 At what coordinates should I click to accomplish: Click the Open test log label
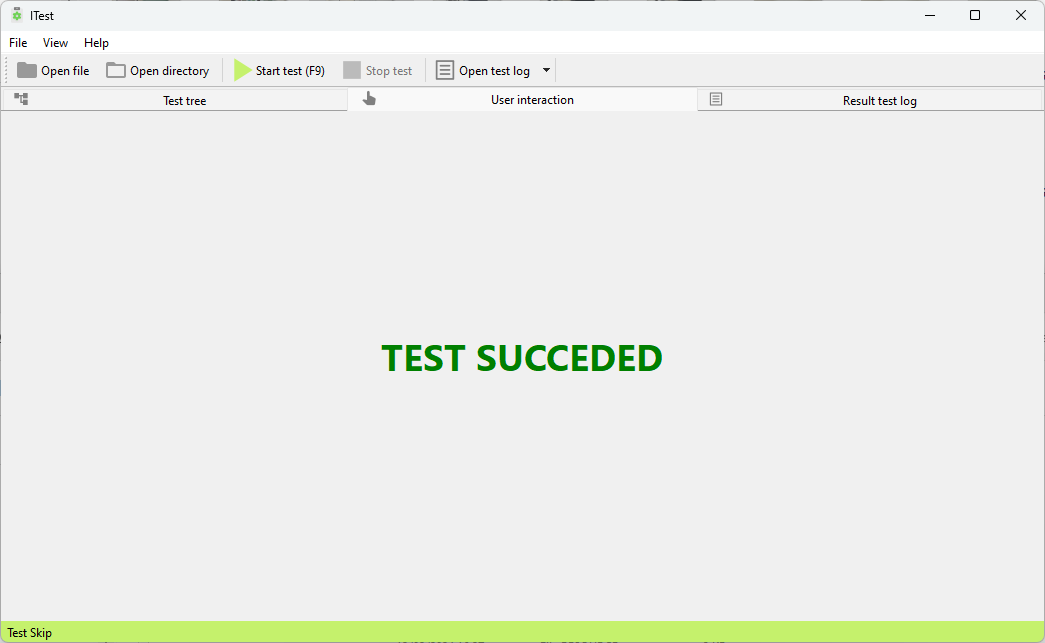pos(495,71)
